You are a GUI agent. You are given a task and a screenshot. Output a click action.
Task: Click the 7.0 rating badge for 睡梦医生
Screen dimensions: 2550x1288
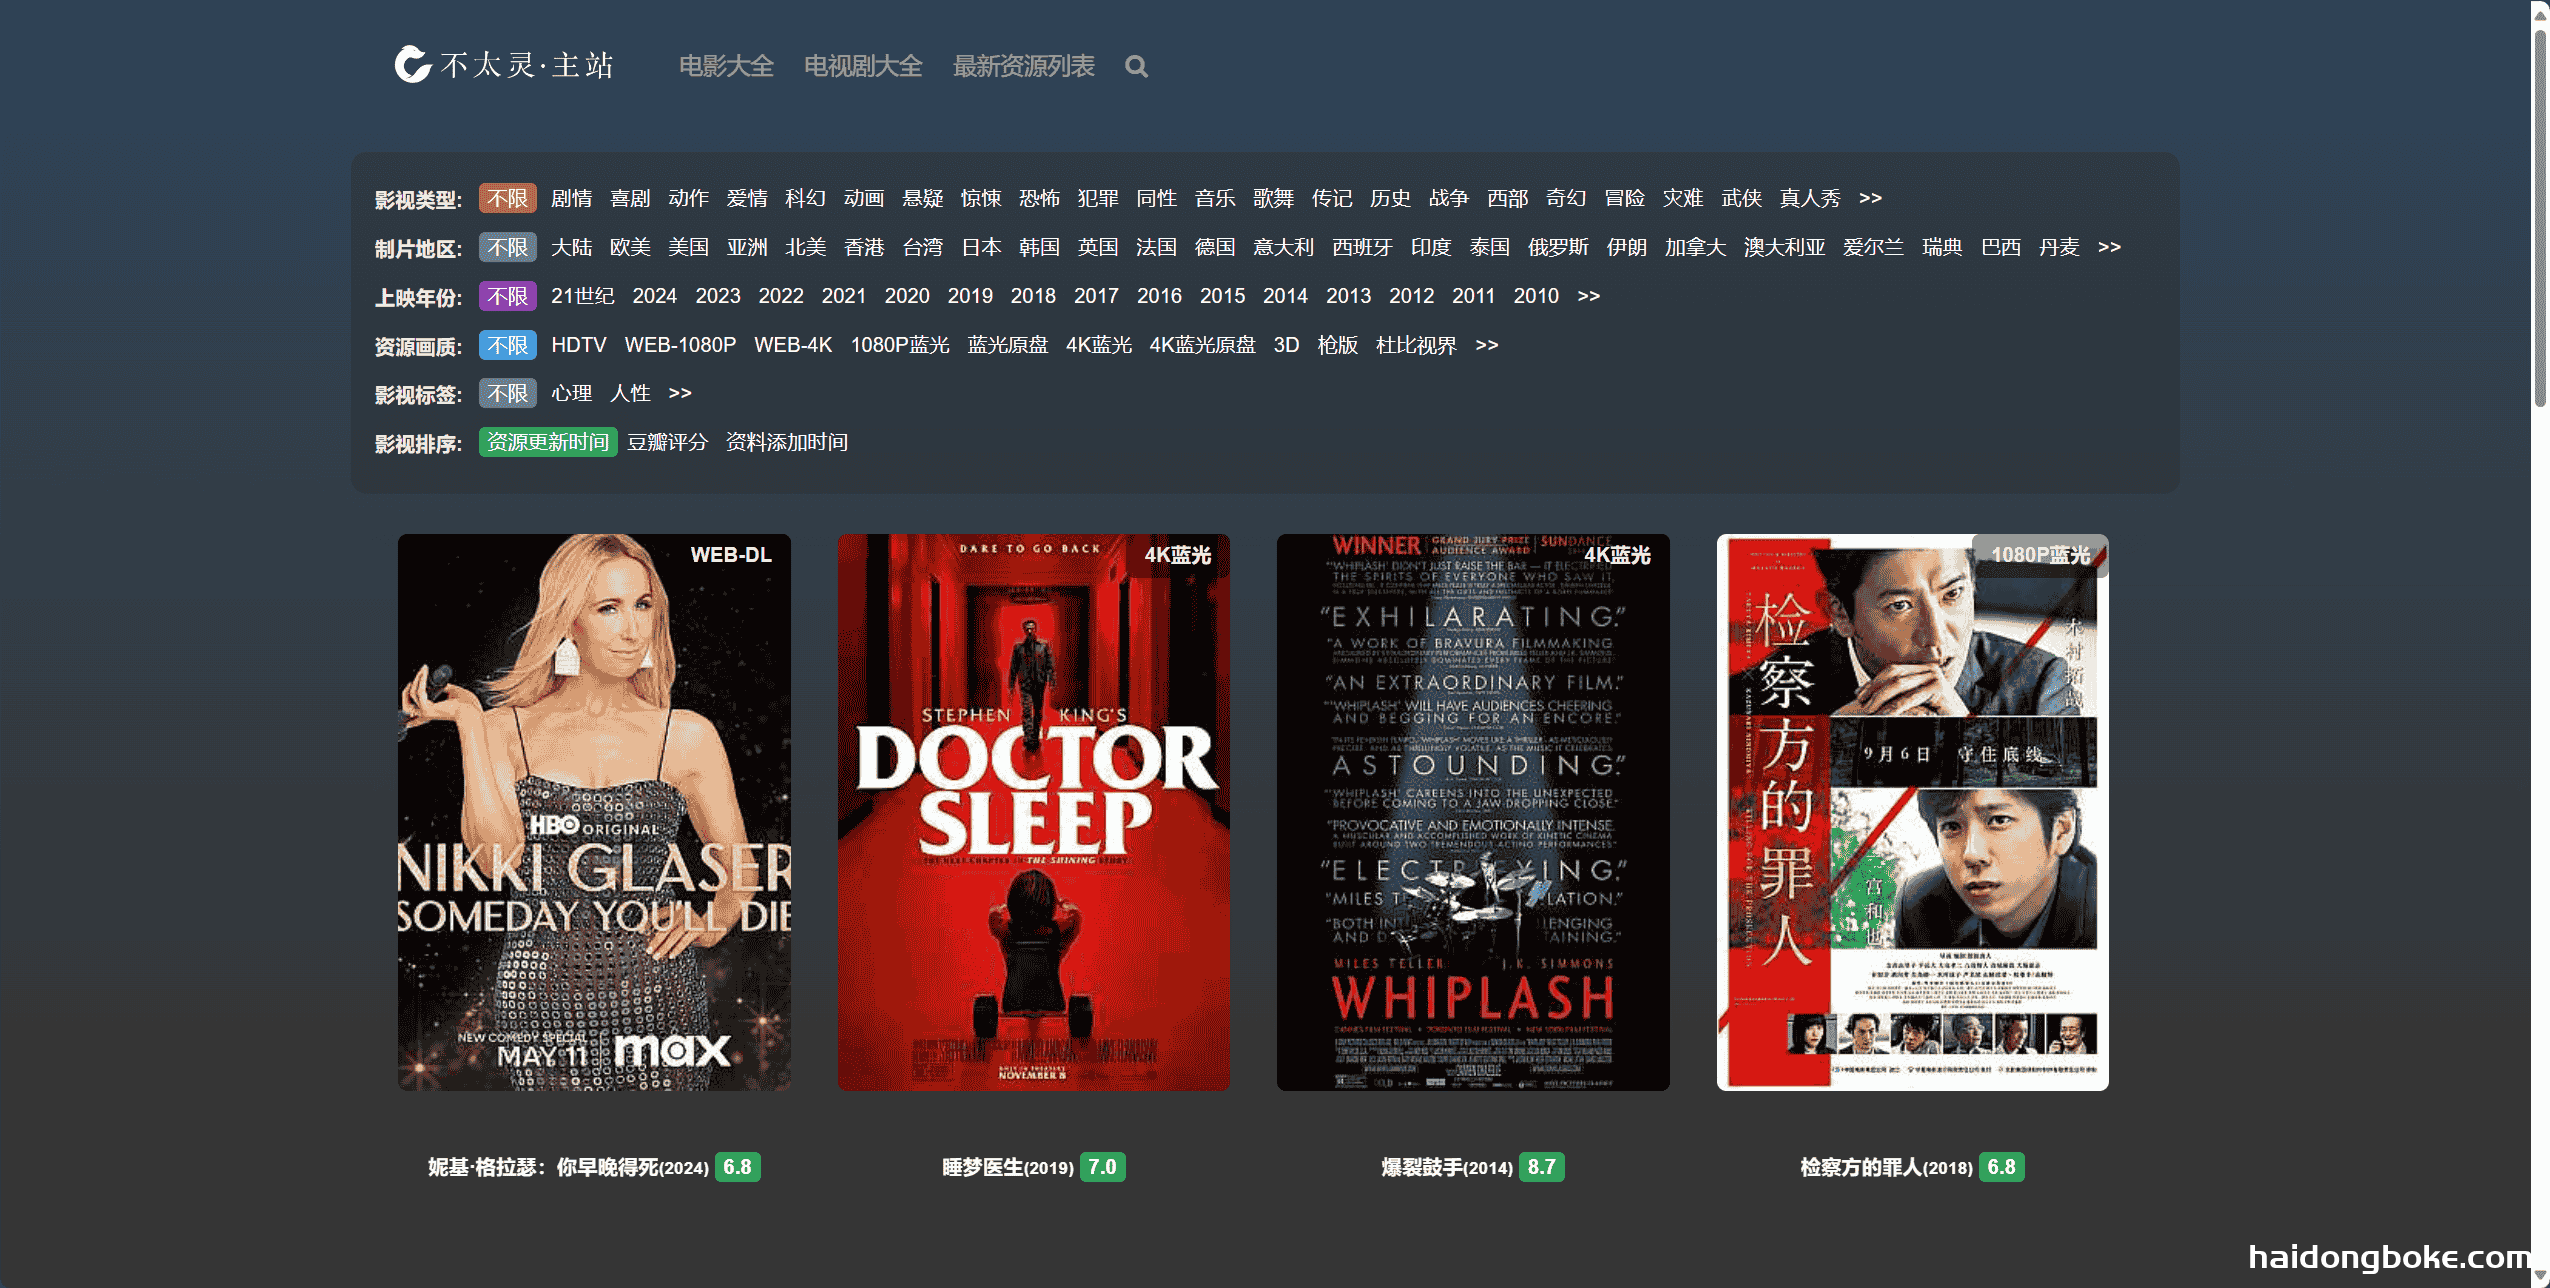click(1102, 1167)
